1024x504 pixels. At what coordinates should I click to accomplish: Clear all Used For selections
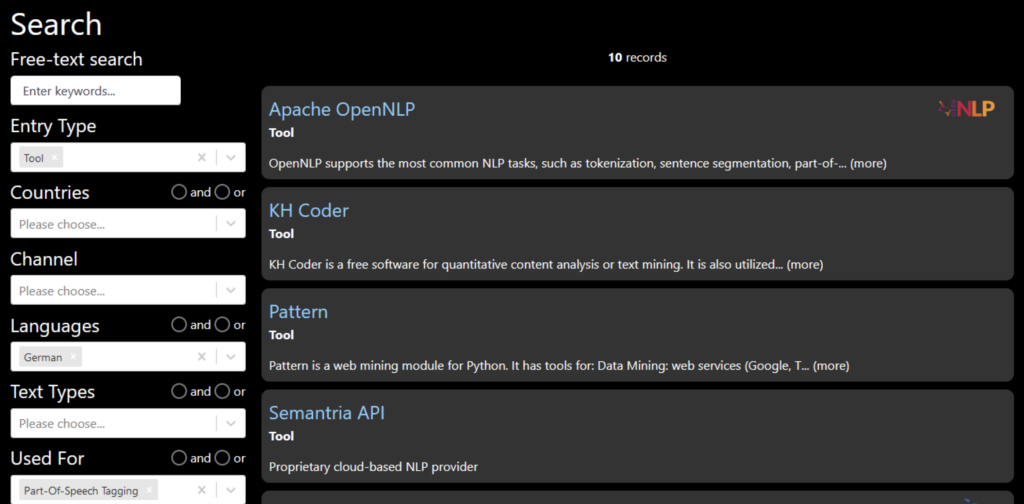tap(202, 490)
